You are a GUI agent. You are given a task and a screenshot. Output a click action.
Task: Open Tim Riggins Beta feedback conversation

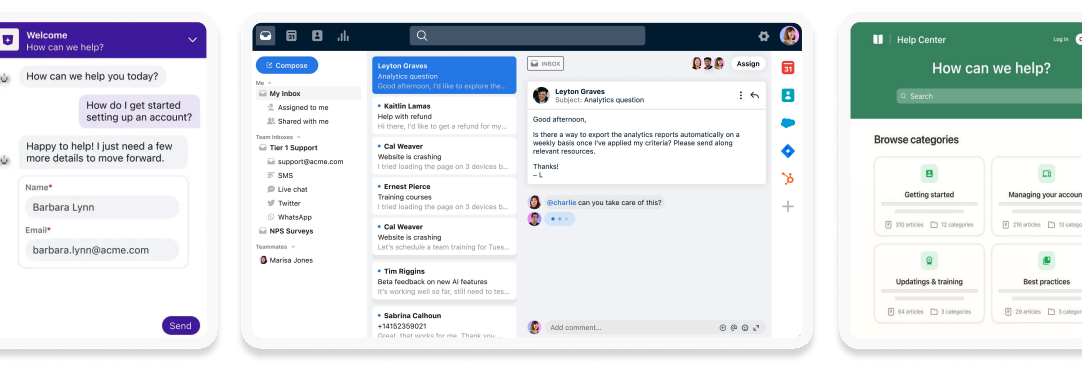click(x=444, y=280)
